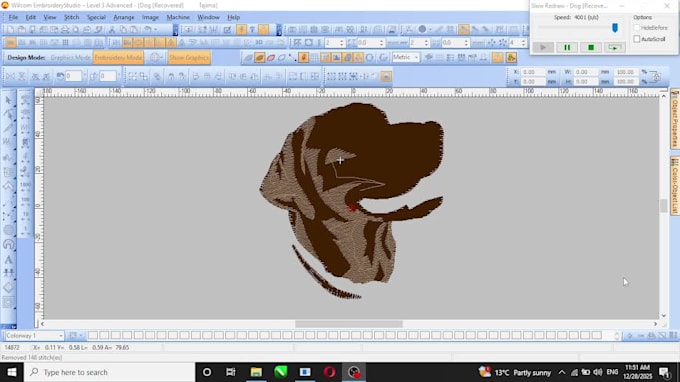Toggle the Show Graphics button

pyautogui.click(x=189, y=58)
